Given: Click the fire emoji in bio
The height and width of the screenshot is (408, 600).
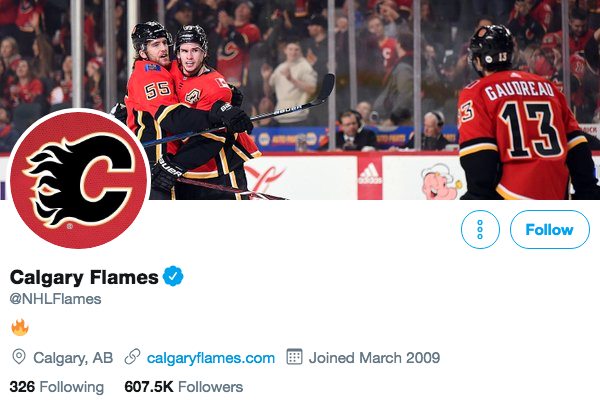Looking at the screenshot, I should (20, 327).
